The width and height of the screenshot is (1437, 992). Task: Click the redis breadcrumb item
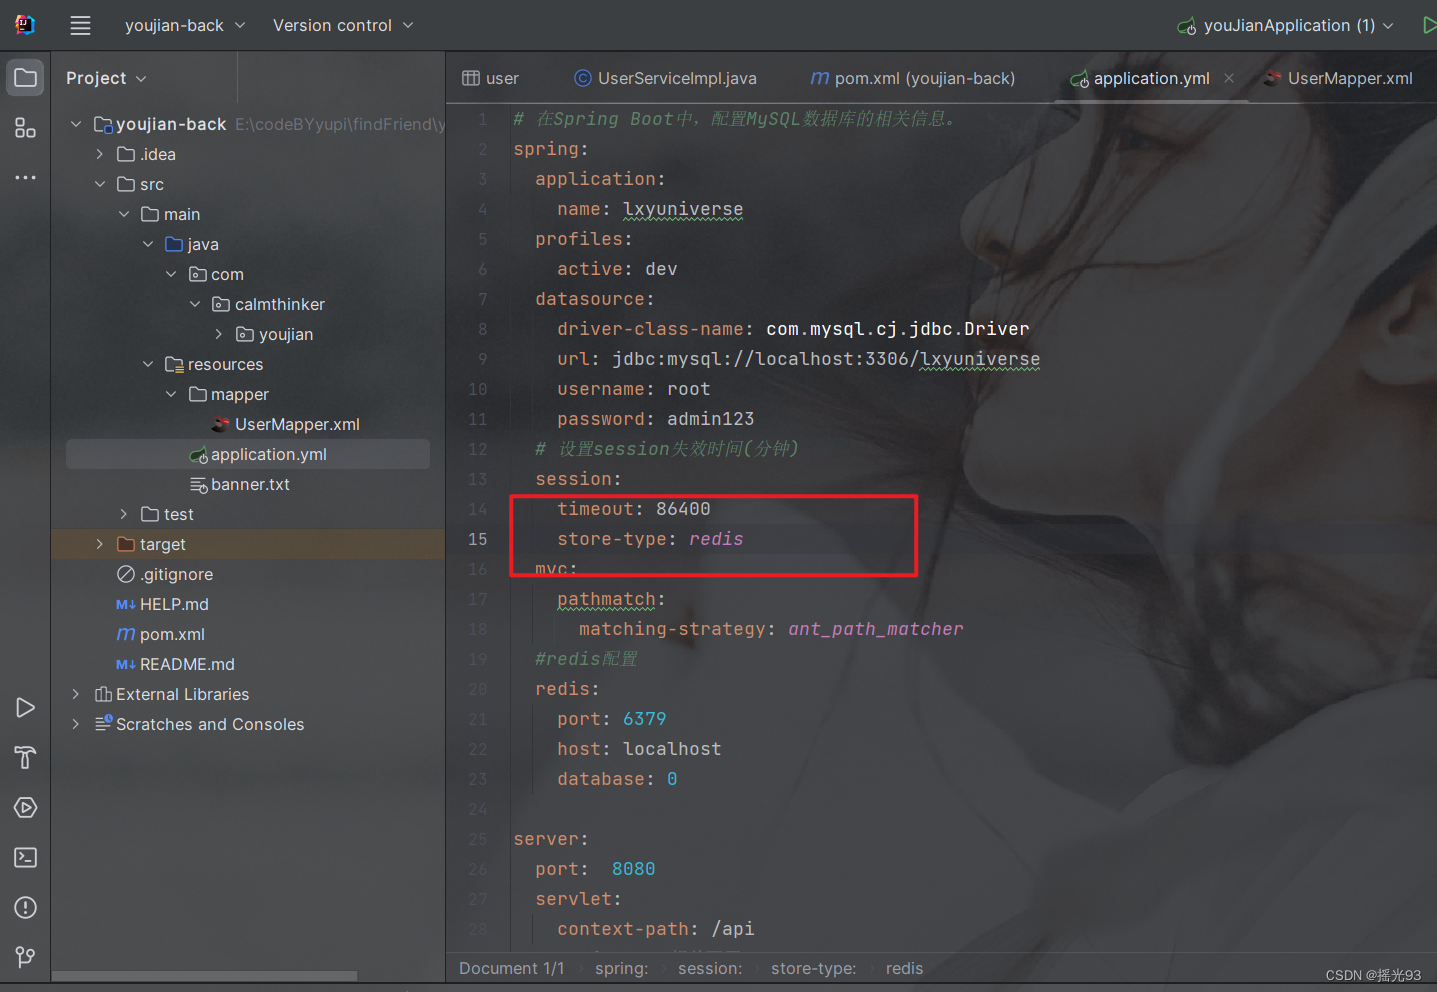(x=904, y=968)
